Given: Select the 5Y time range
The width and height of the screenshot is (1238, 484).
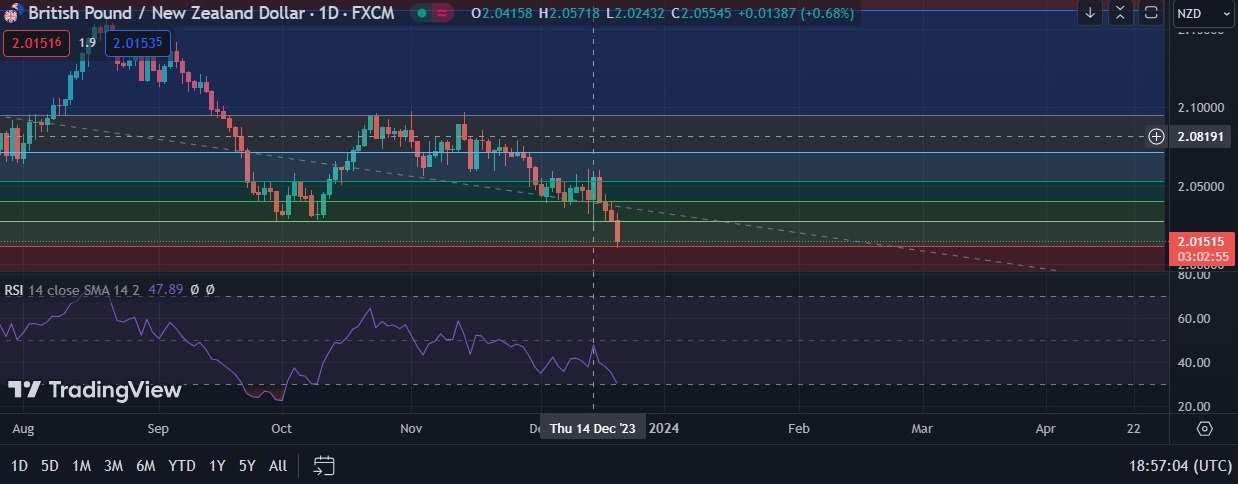Looking at the screenshot, I should pyautogui.click(x=247, y=465).
